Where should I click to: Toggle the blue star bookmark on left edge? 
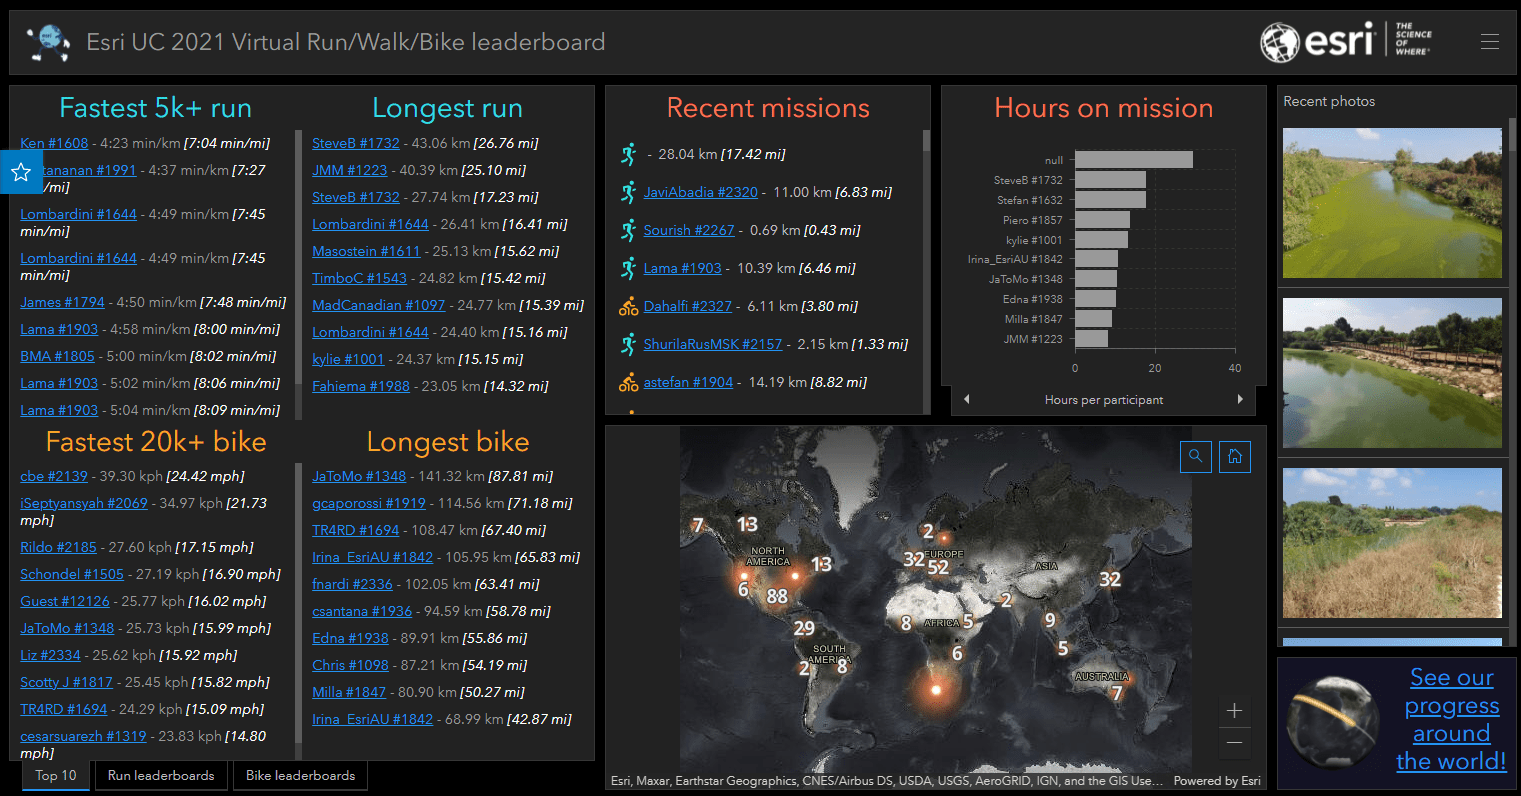(21, 172)
